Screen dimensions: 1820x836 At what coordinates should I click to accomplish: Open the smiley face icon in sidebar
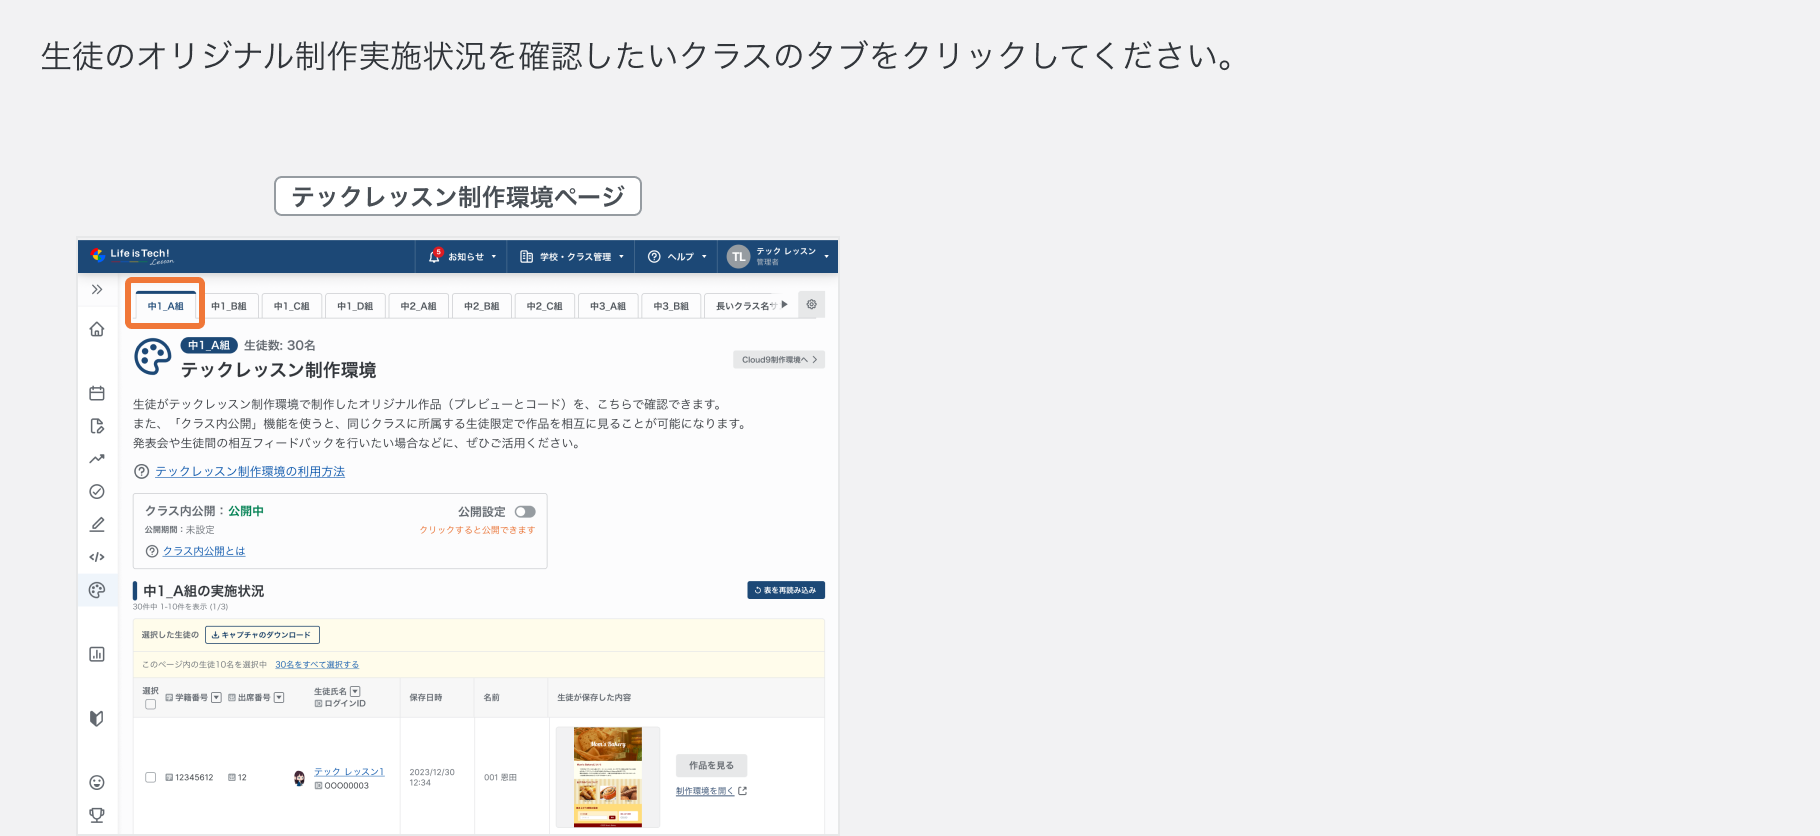[97, 782]
